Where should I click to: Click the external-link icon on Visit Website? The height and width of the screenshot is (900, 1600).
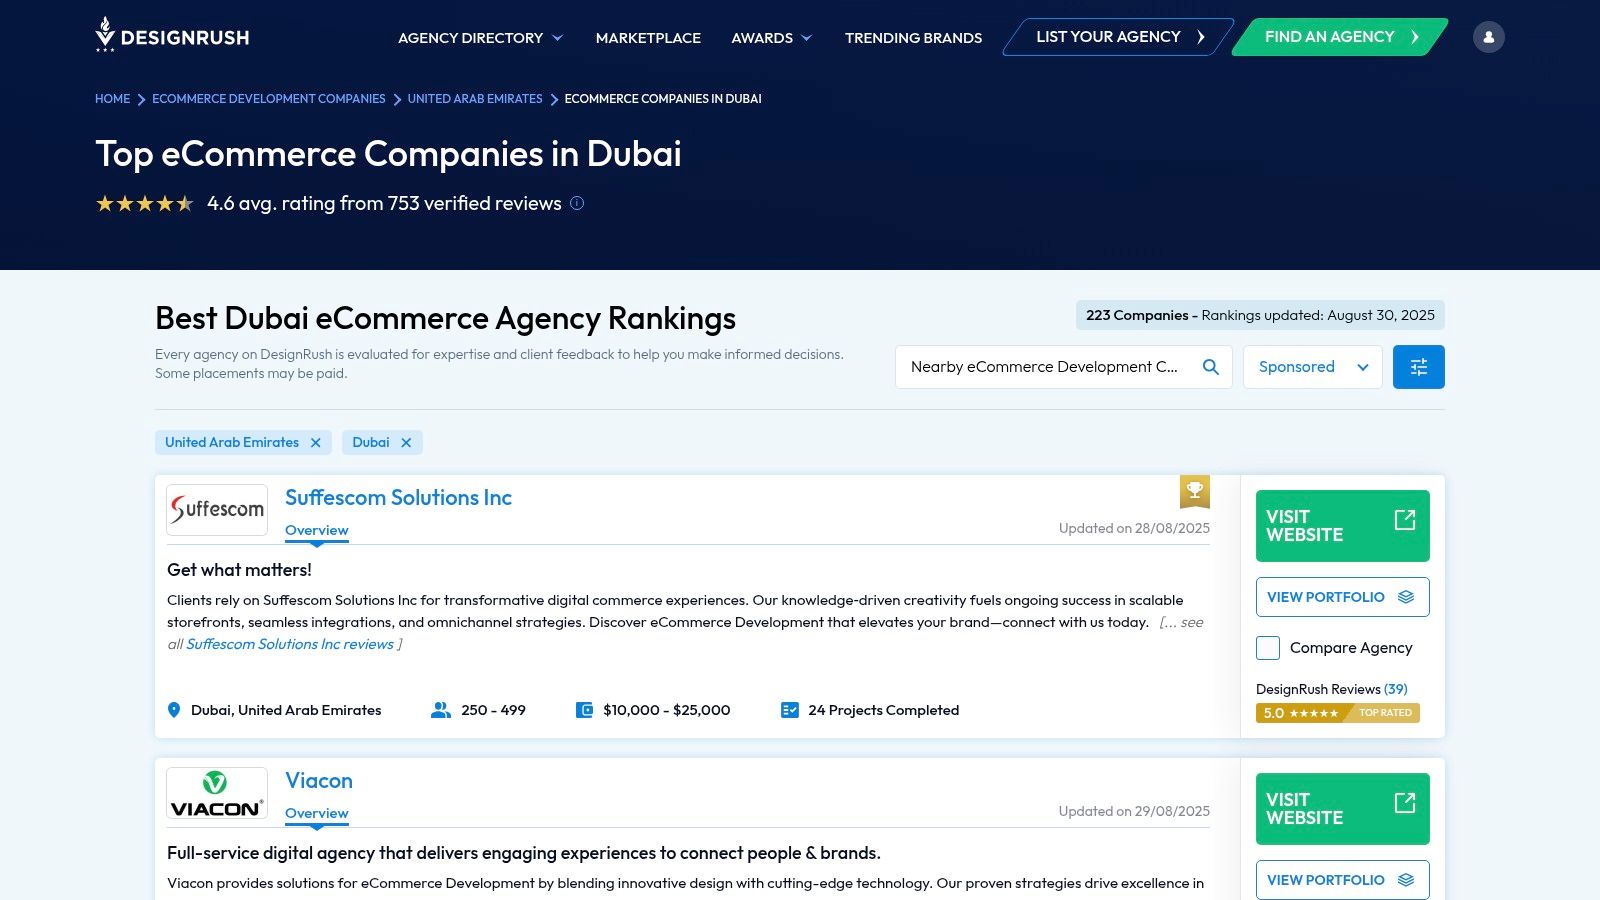(1405, 520)
